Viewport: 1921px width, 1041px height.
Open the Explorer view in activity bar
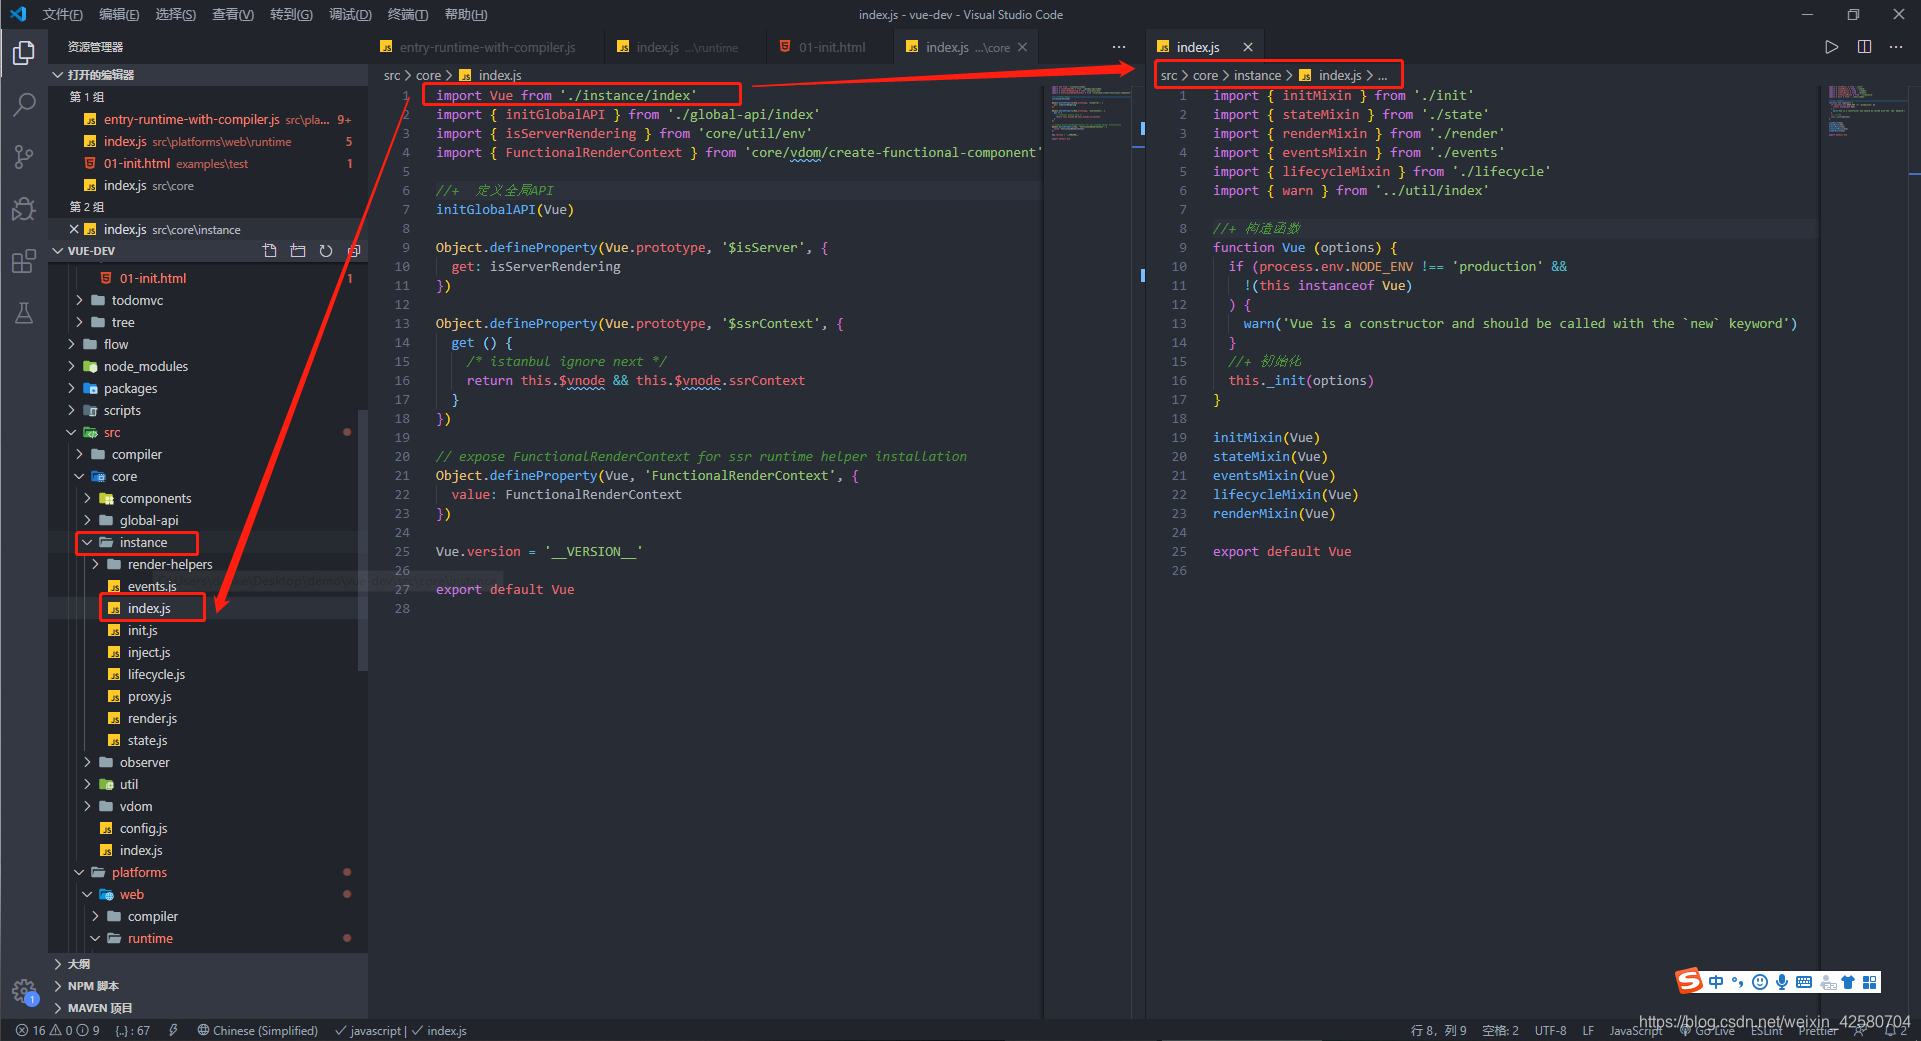[24, 52]
